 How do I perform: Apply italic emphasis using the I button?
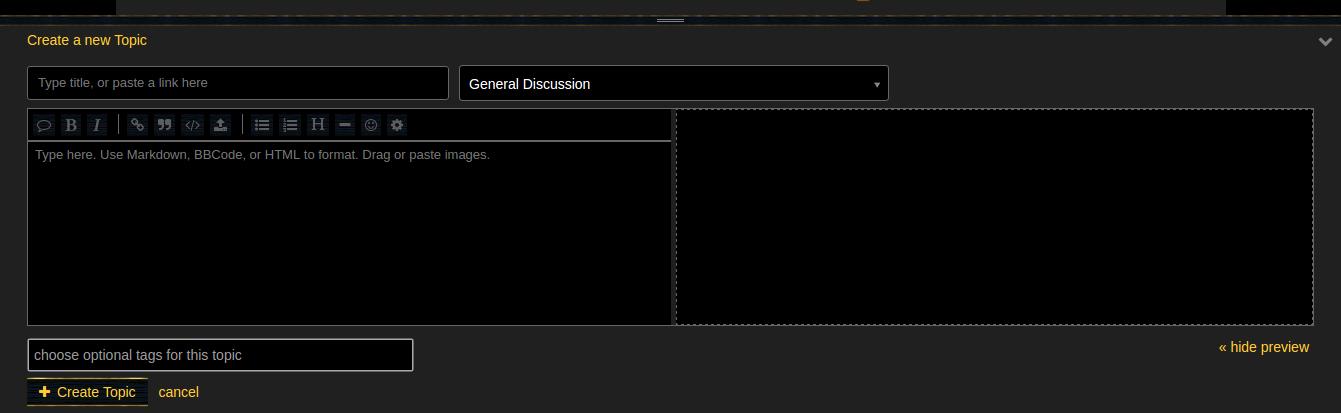coord(96,125)
